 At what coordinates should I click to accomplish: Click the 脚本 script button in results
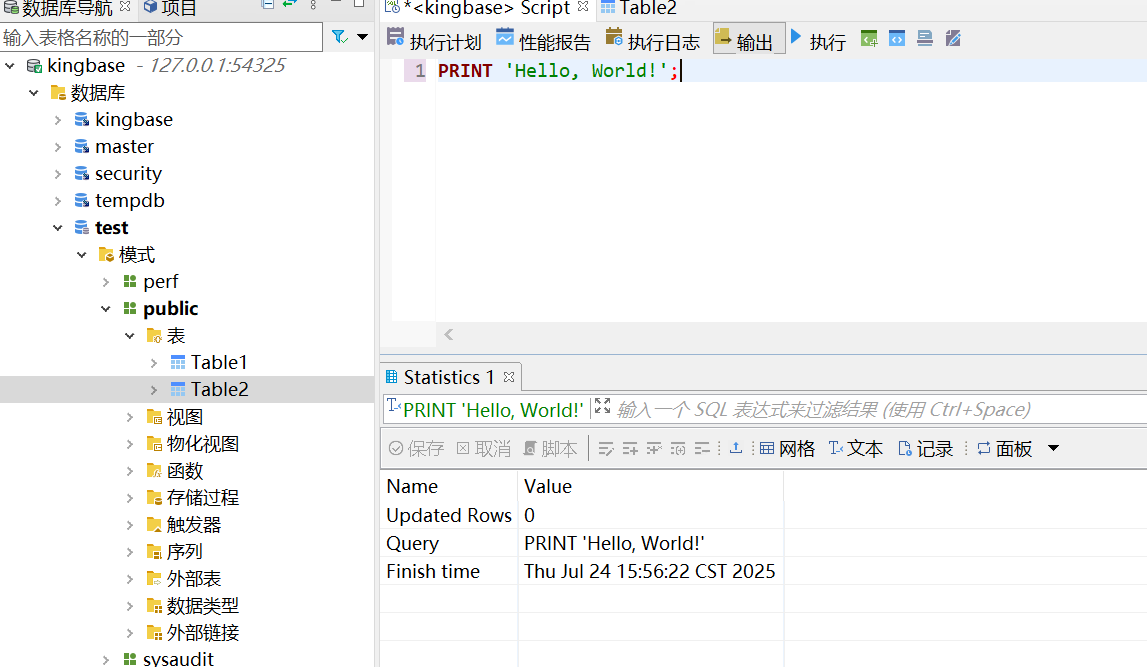point(550,448)
